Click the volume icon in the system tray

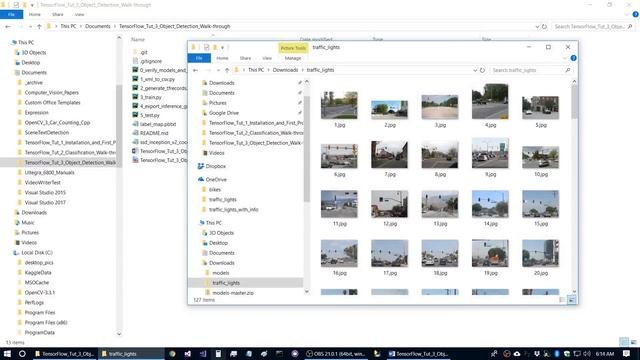tap(587, 354)
